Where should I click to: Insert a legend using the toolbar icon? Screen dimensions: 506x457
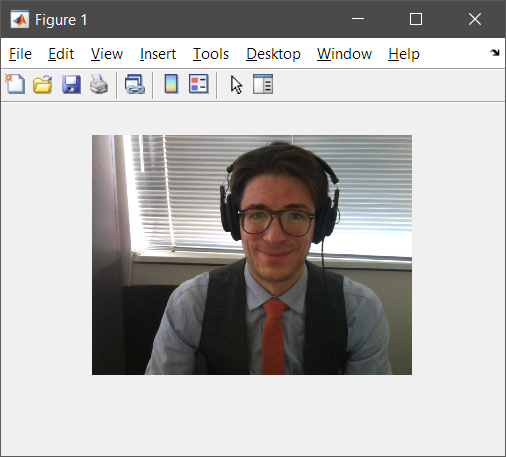(199, 84)
